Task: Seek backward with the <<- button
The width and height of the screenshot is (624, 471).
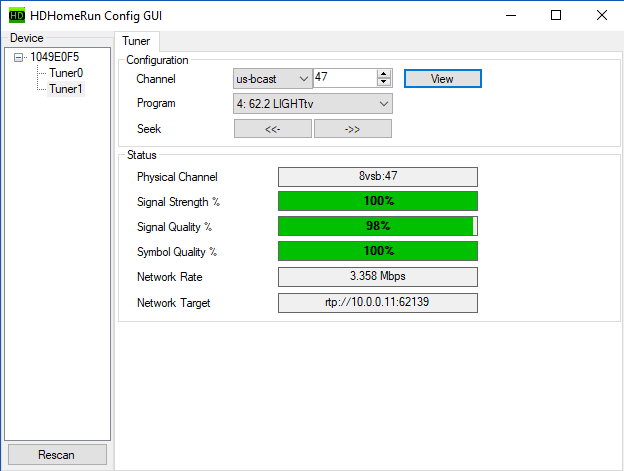Action: [x=273, y=129]
